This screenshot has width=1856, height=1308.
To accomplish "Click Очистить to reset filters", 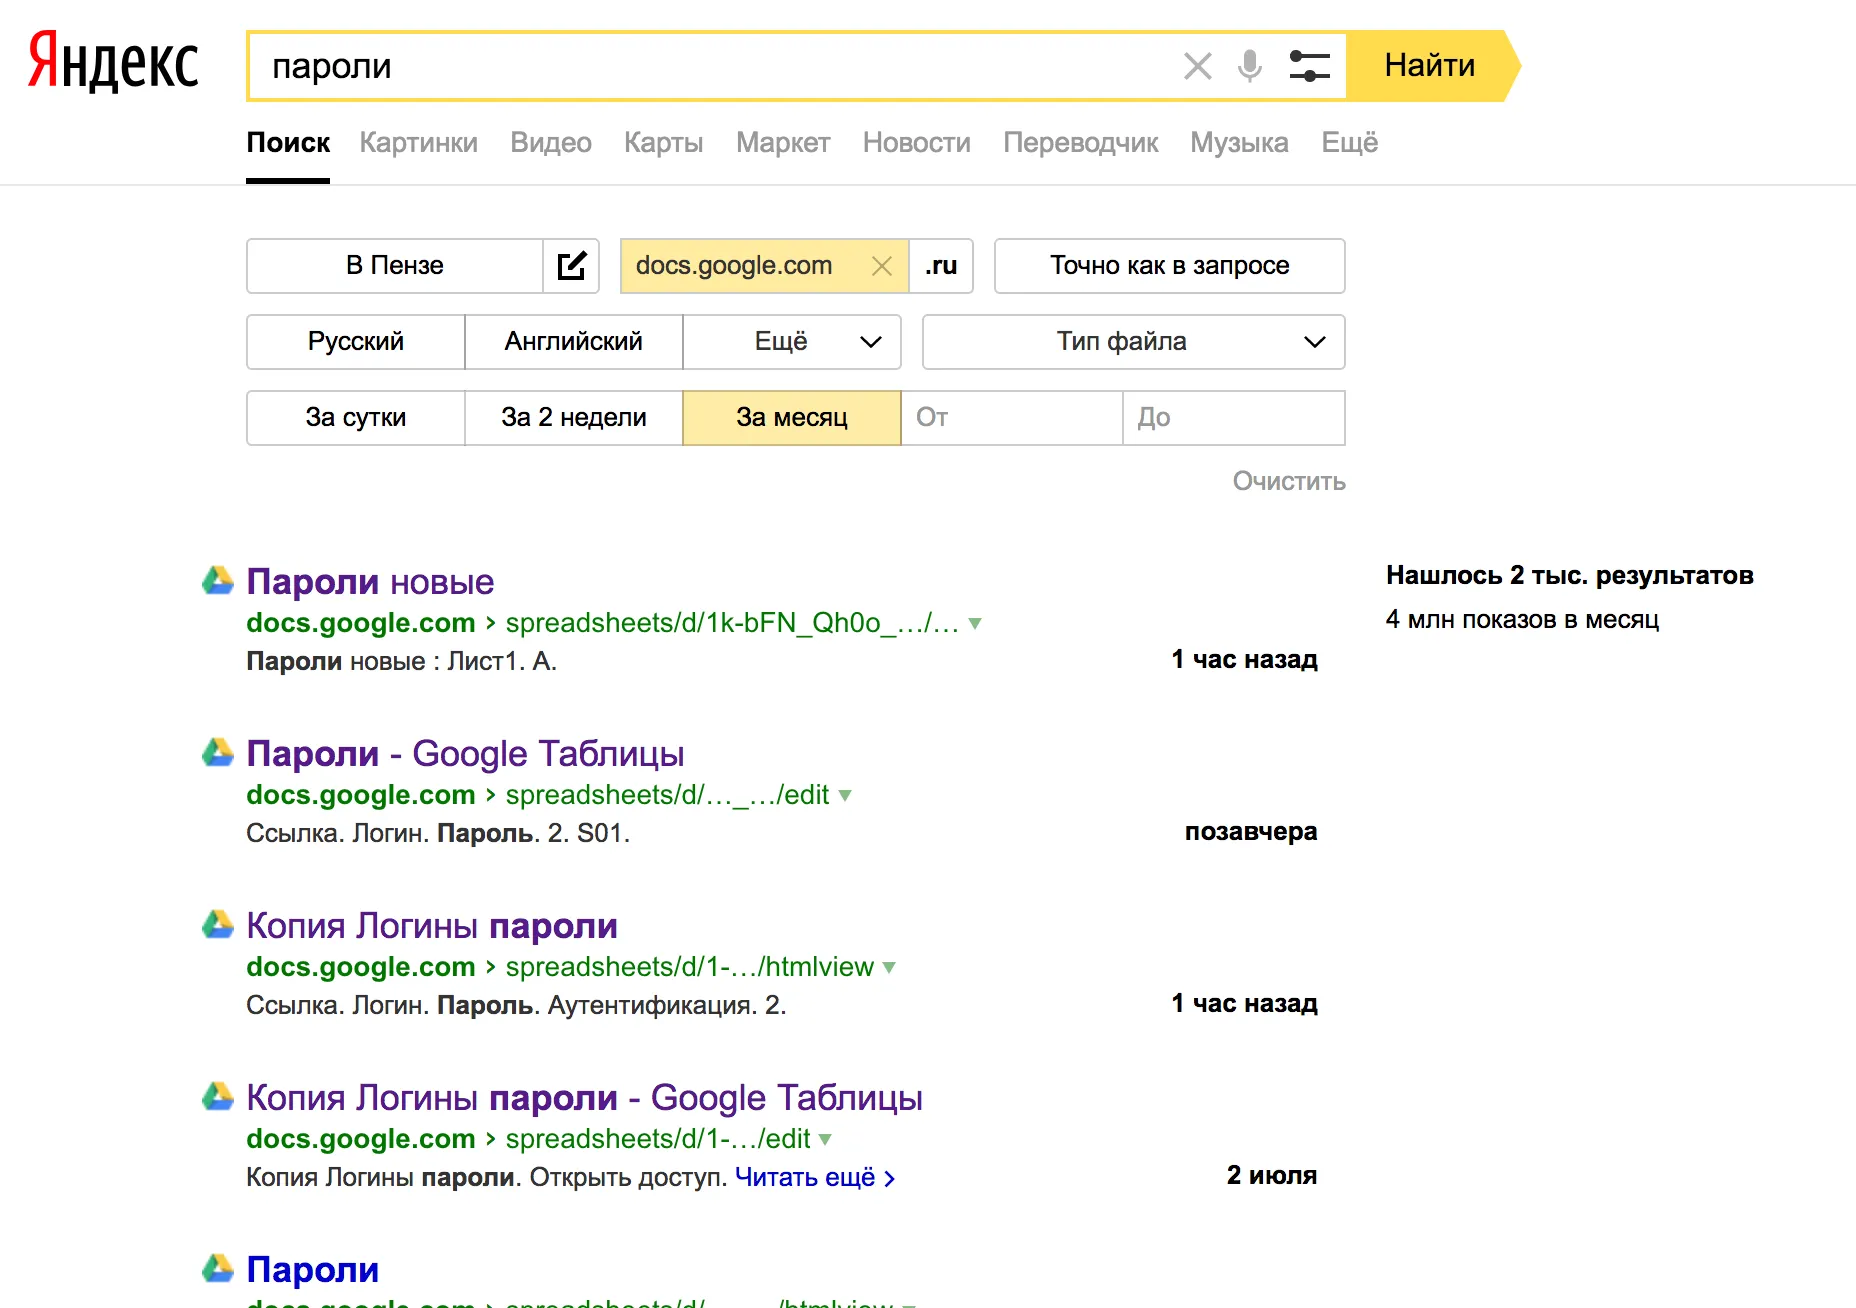I will point(1288,482).
